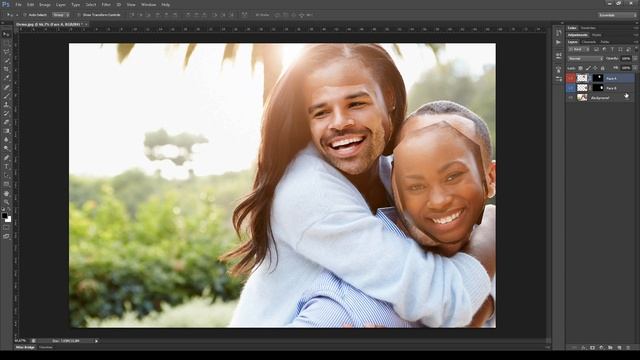640x360 pixels.
Task: Select the Pen tool
Action: (6, 158)
